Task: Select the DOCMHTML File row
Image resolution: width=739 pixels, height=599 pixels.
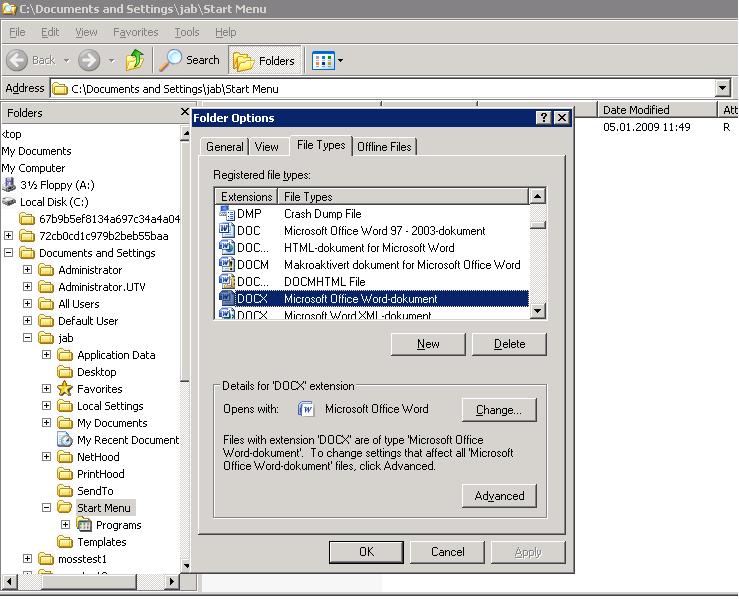Action: click(371, 281)
